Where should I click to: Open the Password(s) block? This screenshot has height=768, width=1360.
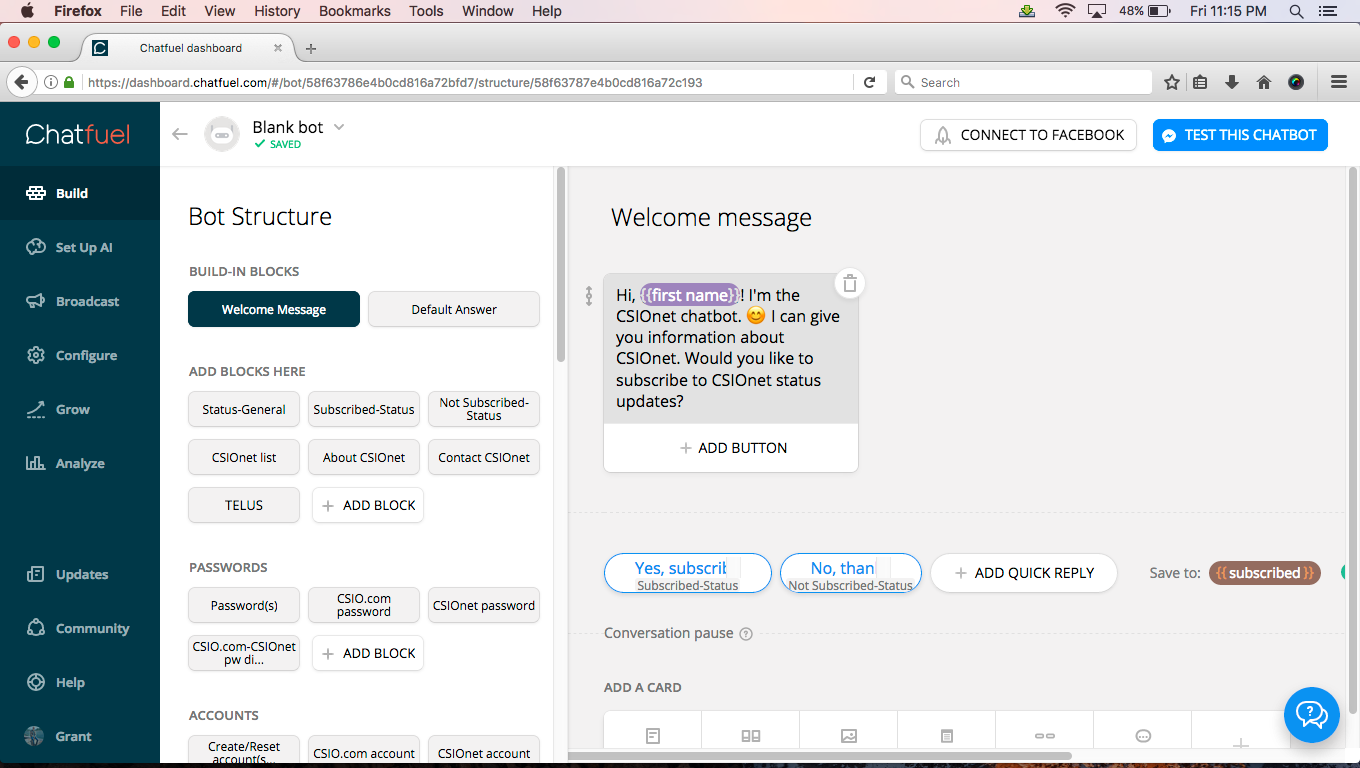coord(244,605)
